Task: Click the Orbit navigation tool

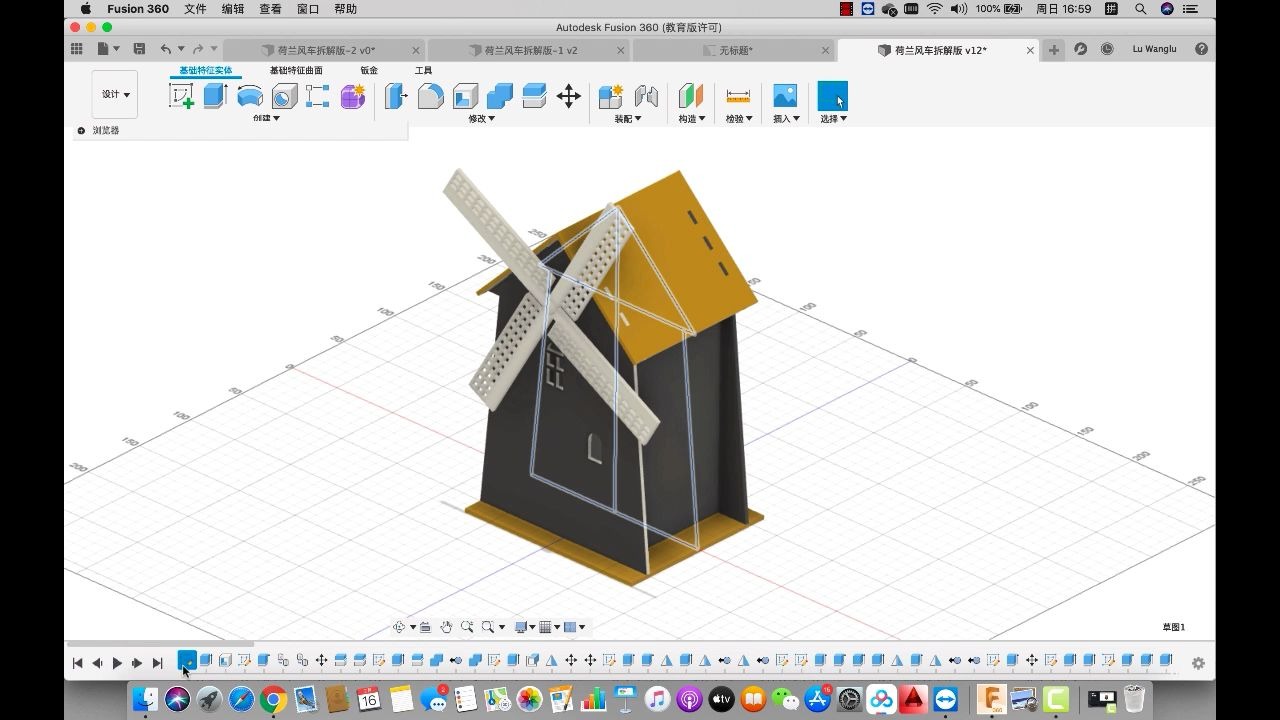Action: point(399,627)
